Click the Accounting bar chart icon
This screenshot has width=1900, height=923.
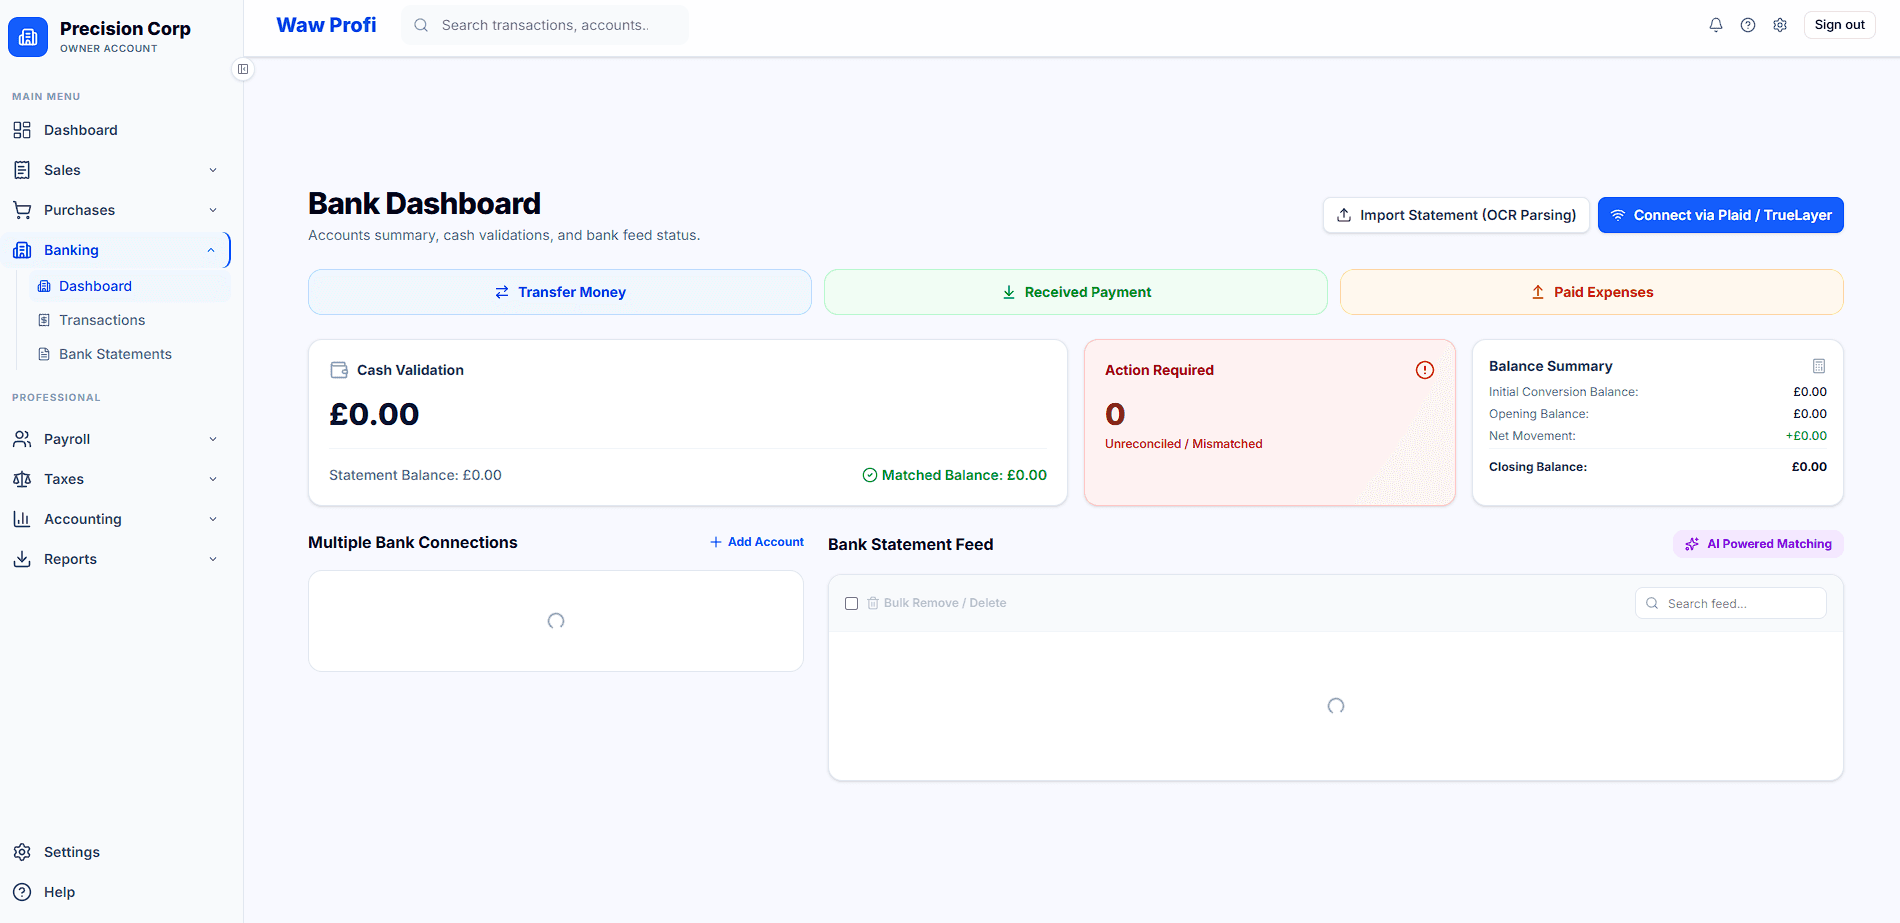(x=22, y=519)
